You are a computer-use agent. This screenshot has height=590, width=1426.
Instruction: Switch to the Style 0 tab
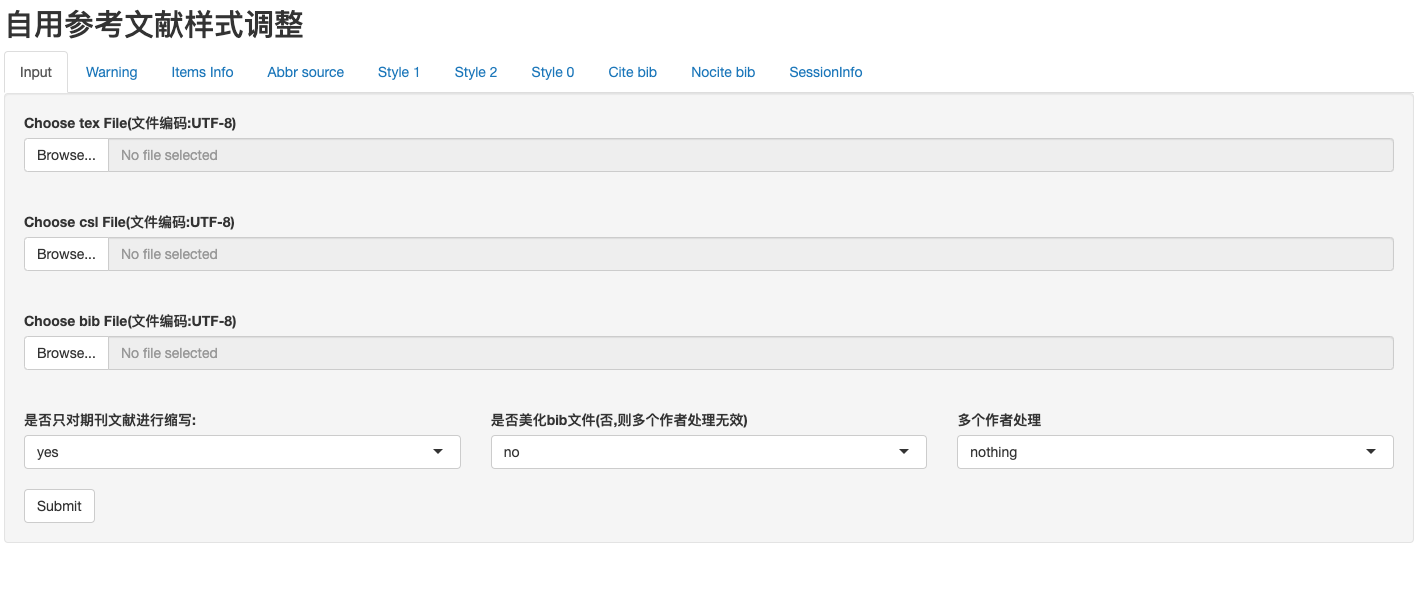click(x=553, y=72)
